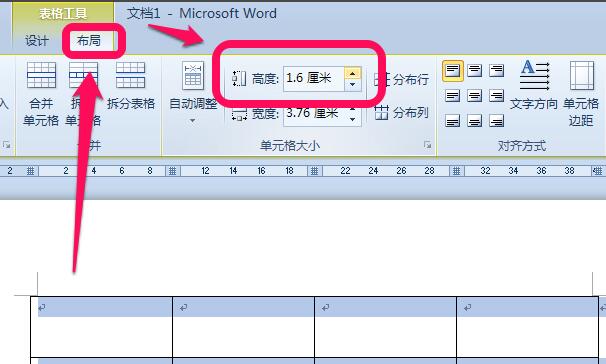This screenshot has width=606, height=364.
Task: Click Distribute Rows (分布行)
Action: click(x=402, y=80)
